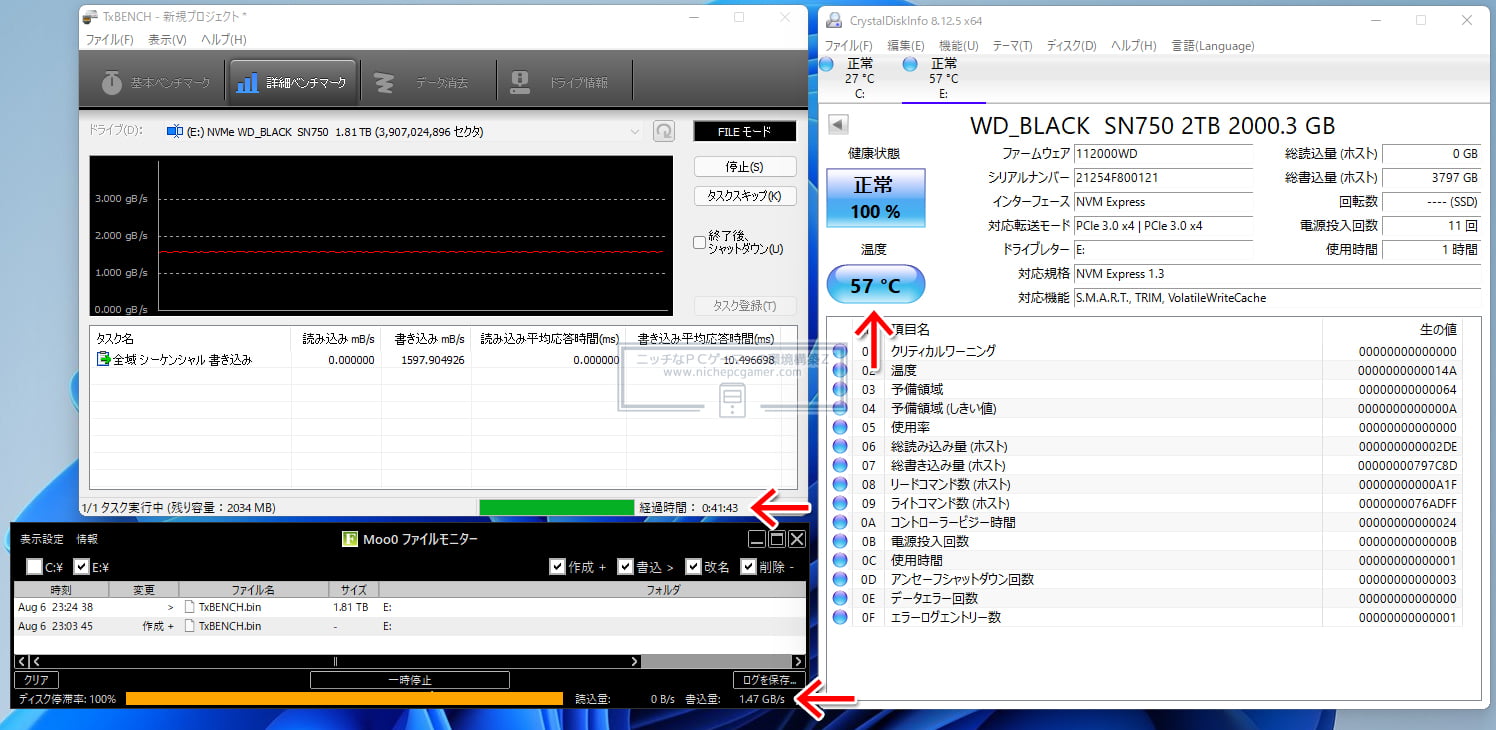Click the ファームウェア field 112000WD
Viewport: 1496px width, 730px height.
click(1162, 154)
